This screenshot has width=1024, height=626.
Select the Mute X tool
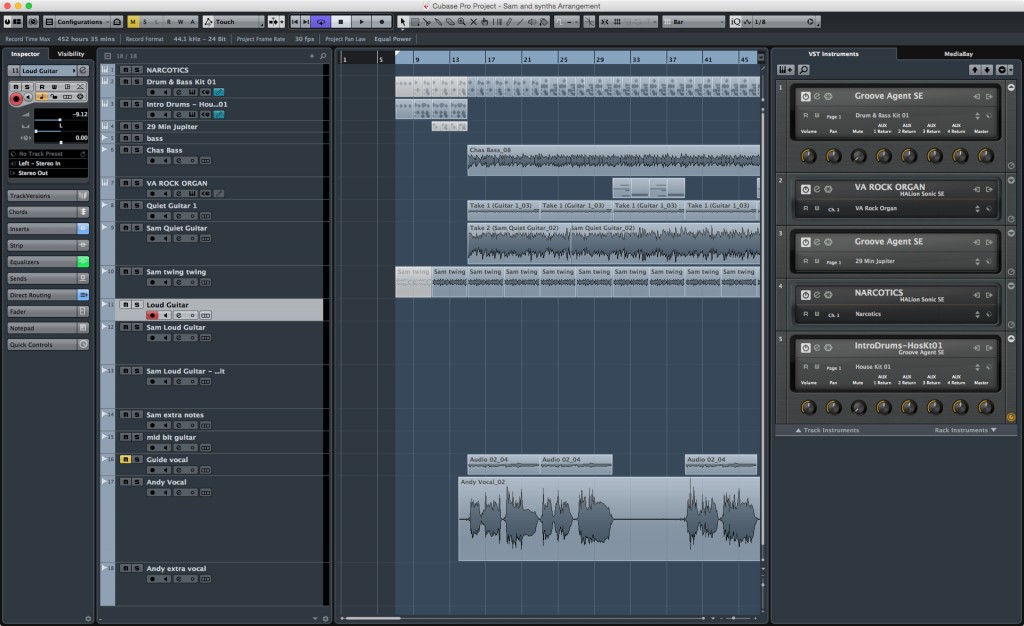(x=473, y=22)
